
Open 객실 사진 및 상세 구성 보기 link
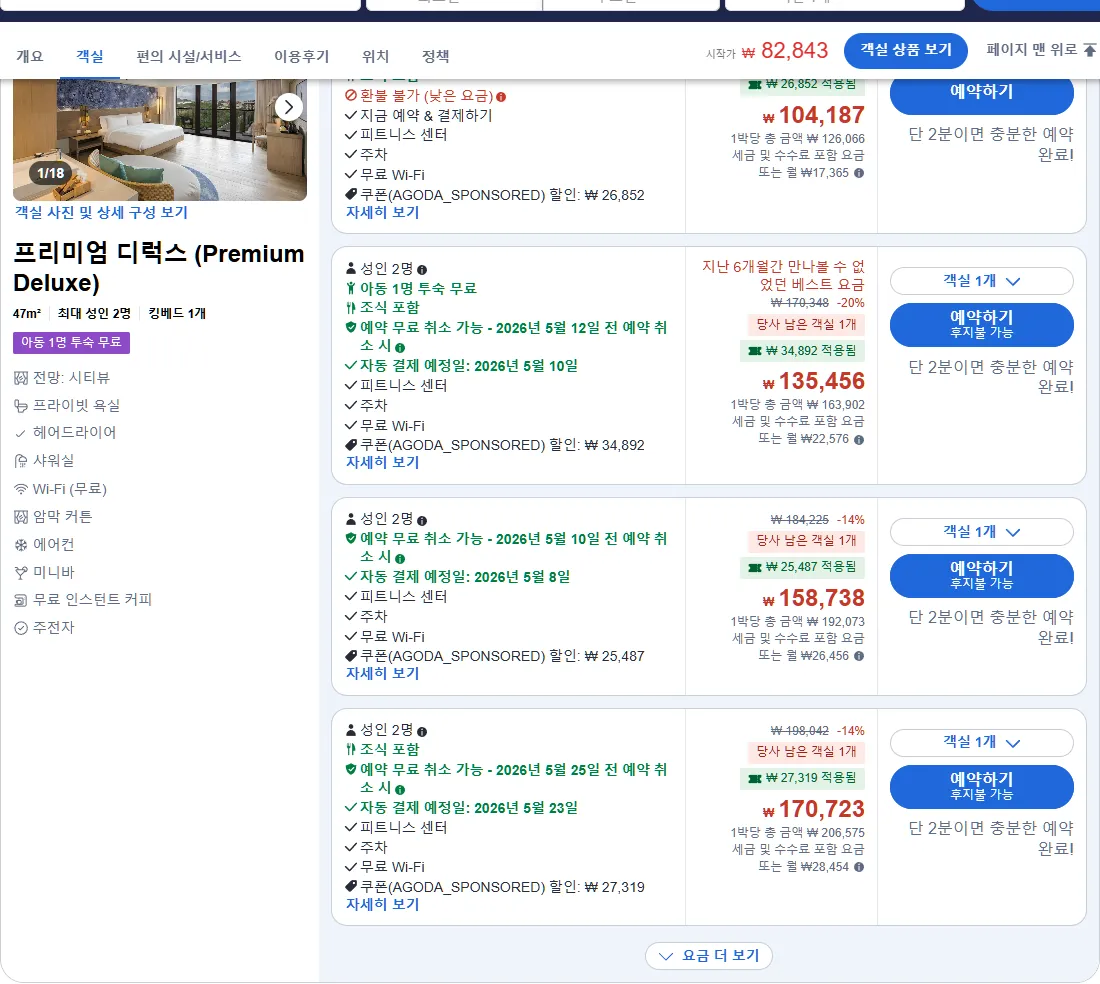pyautogui.click(x=101, y=213)
